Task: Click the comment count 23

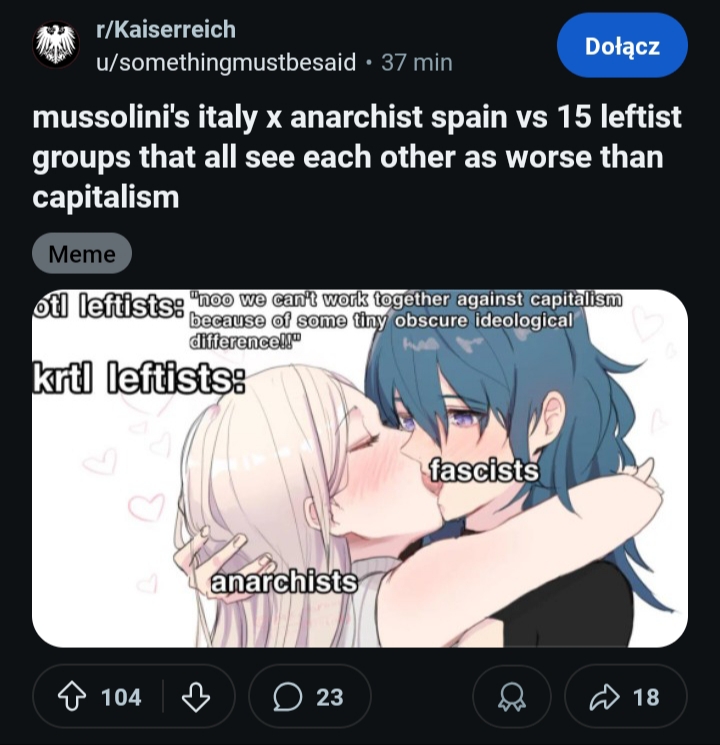Action: tap(329, 697)
